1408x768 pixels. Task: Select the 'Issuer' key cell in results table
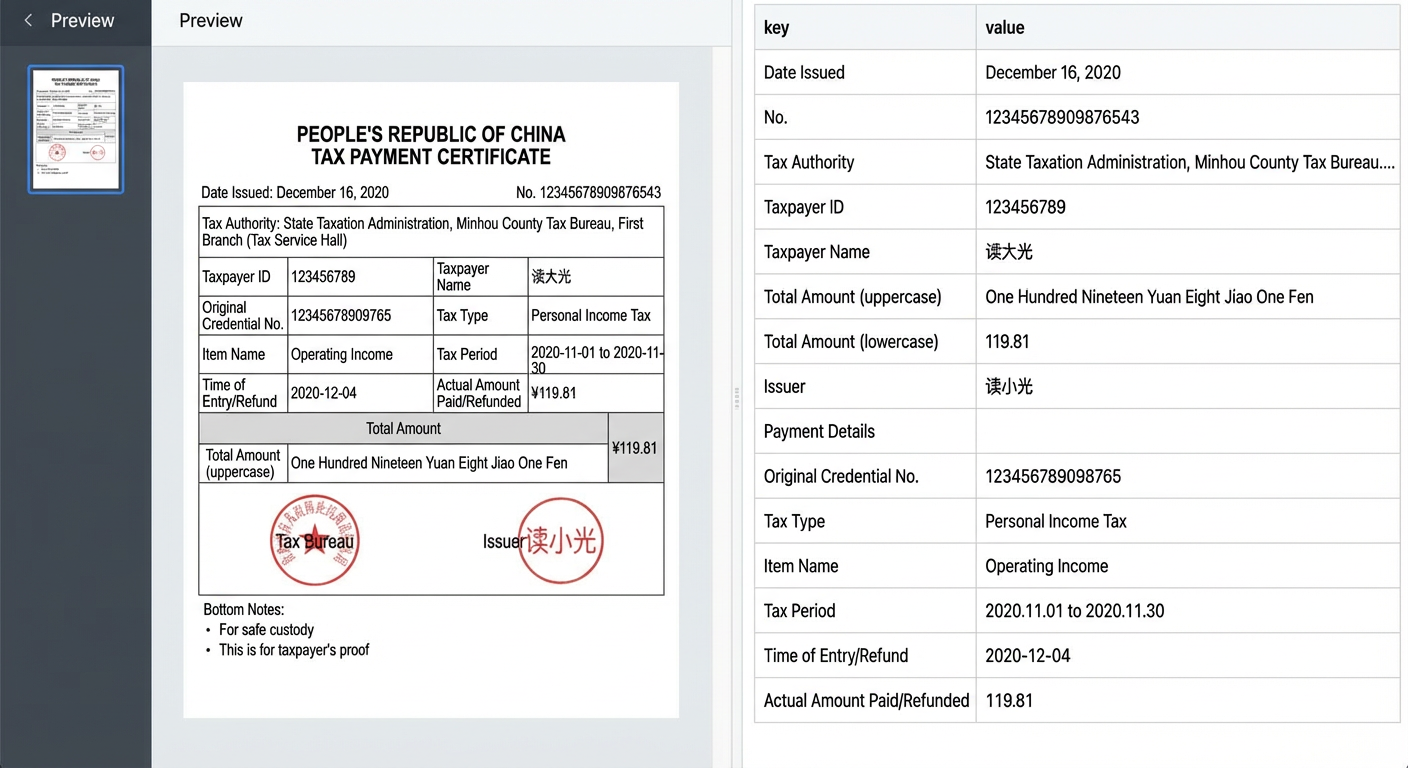point(865,387)
